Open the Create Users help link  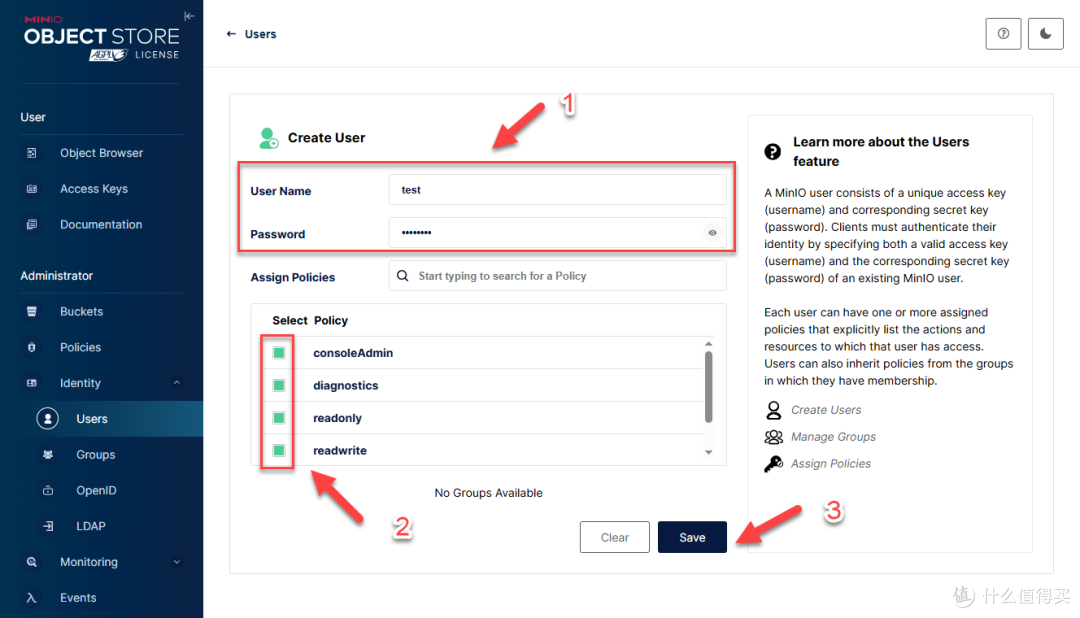click(826, 410)
